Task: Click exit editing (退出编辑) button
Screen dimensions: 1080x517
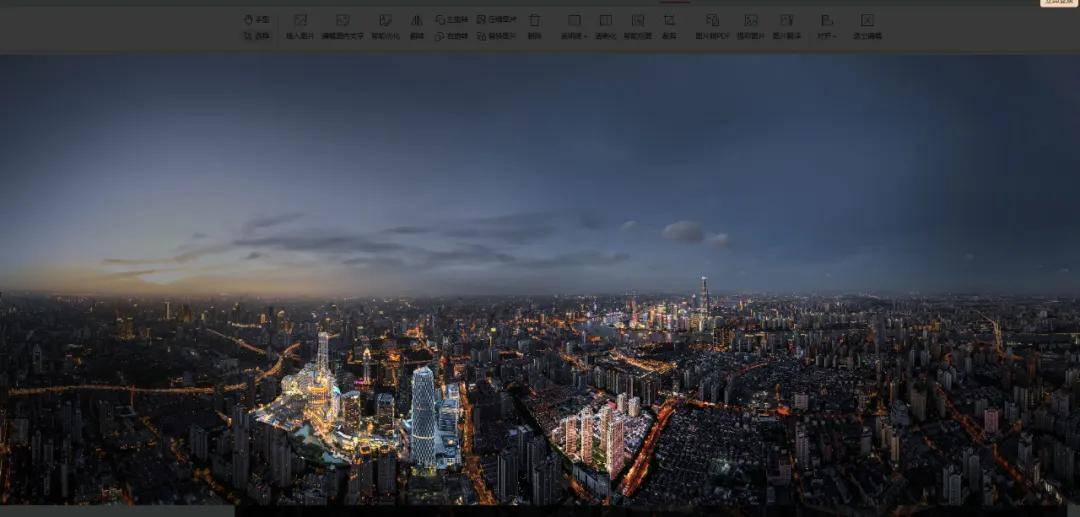Action: point(867,26)
